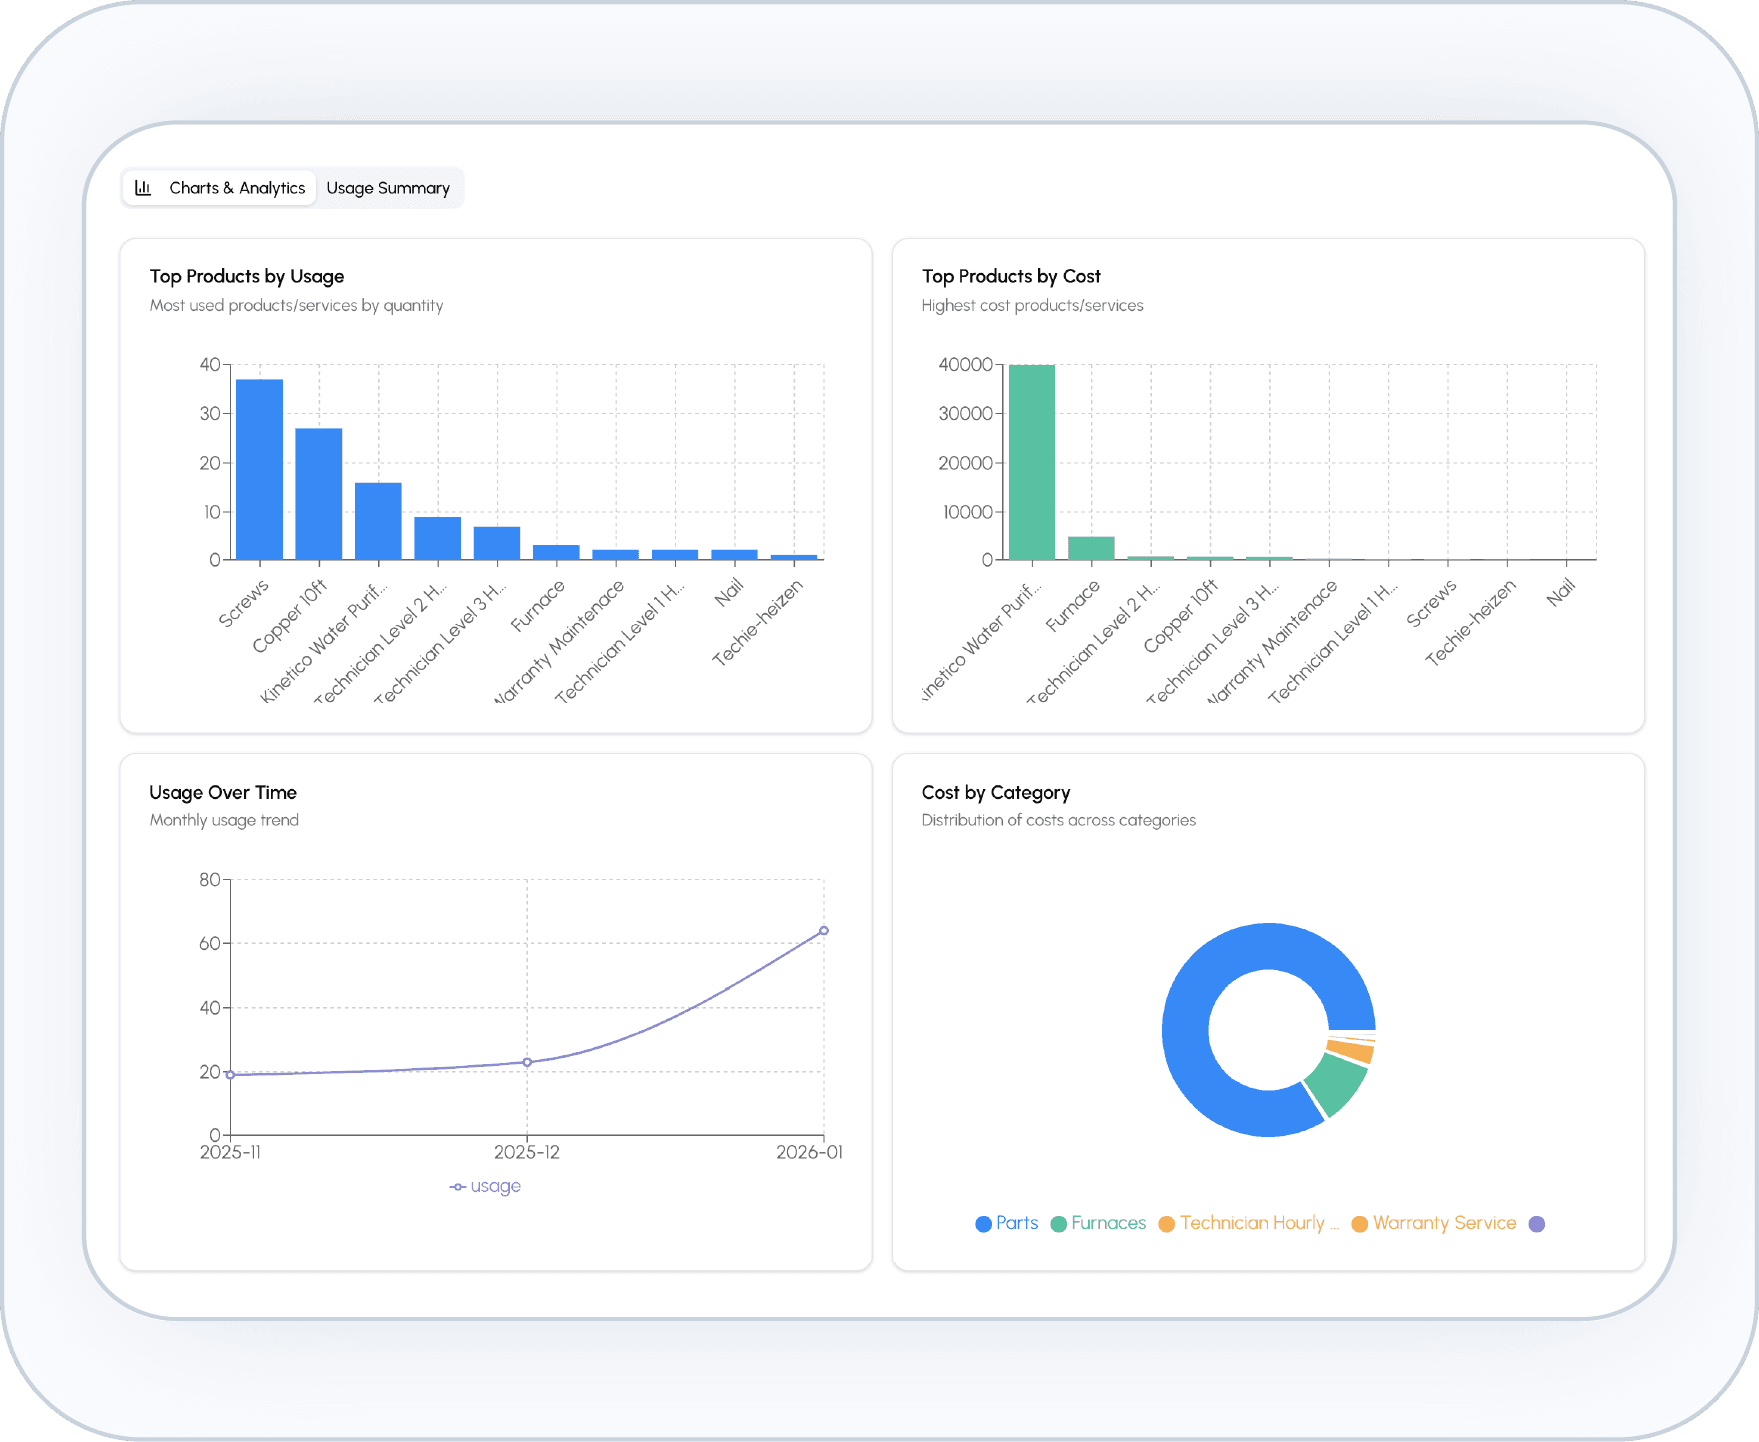
Task: Click the Technician Level 3 H bar in usage chart
Action: [x=497, y=543]
